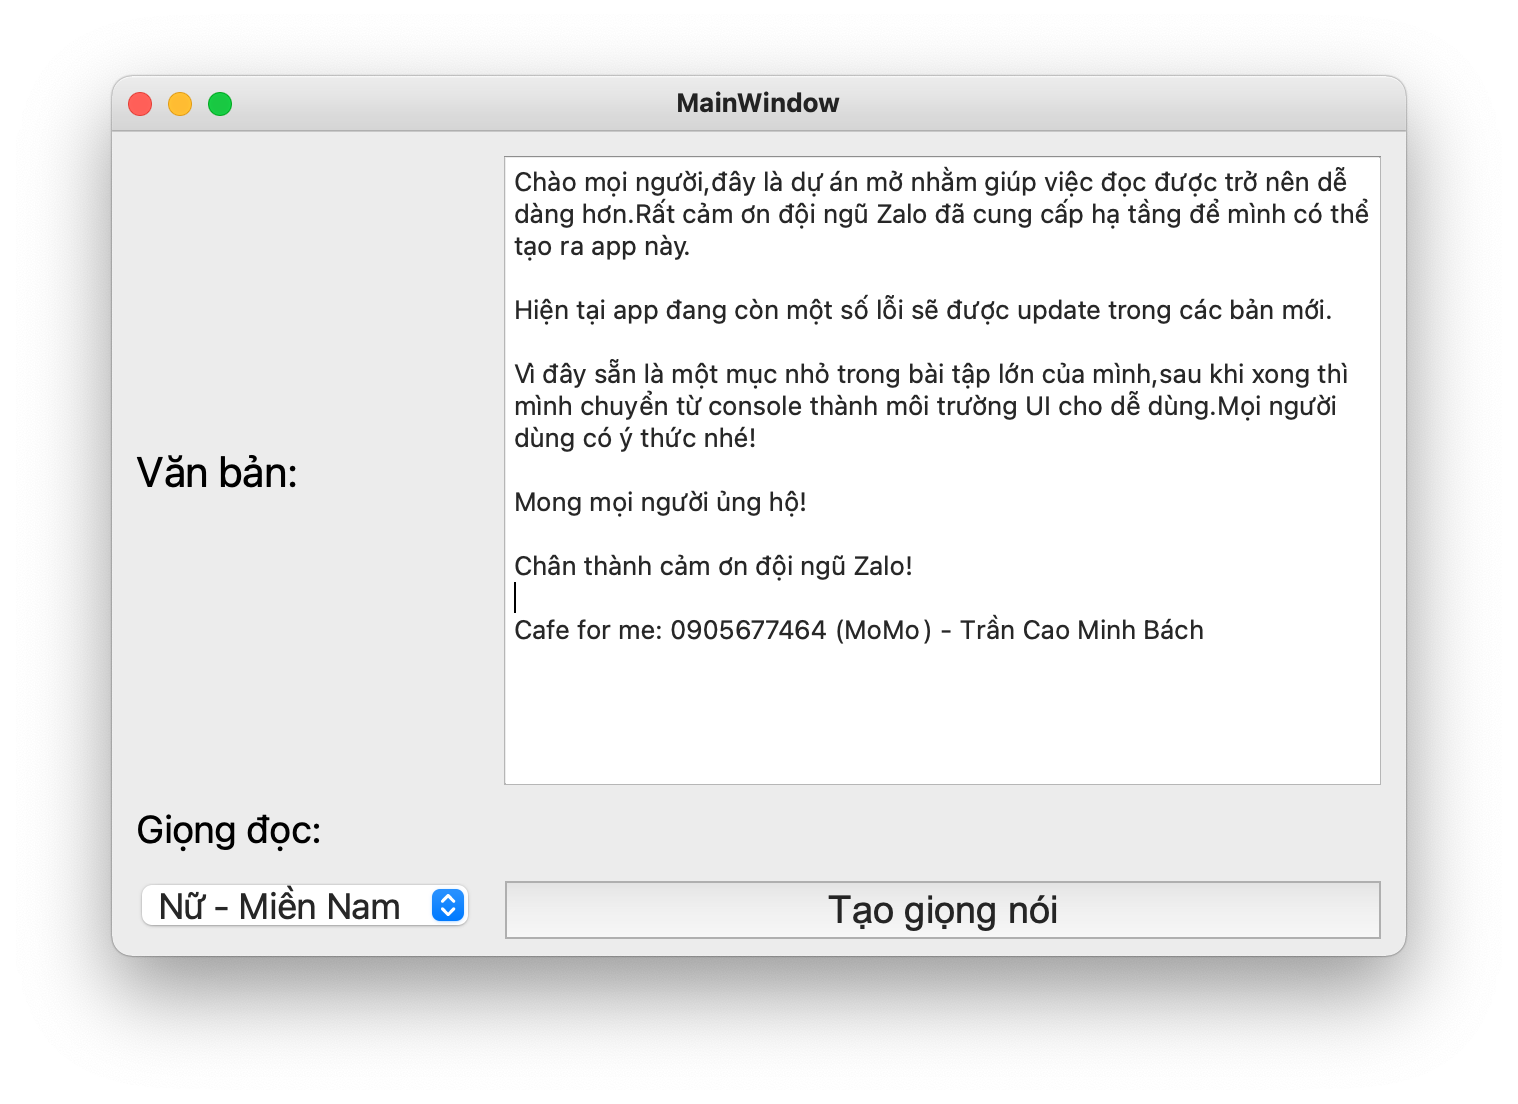Click the 'Cafe for me: 0905677464' line

pyautogui.click(x=859, y=630)
